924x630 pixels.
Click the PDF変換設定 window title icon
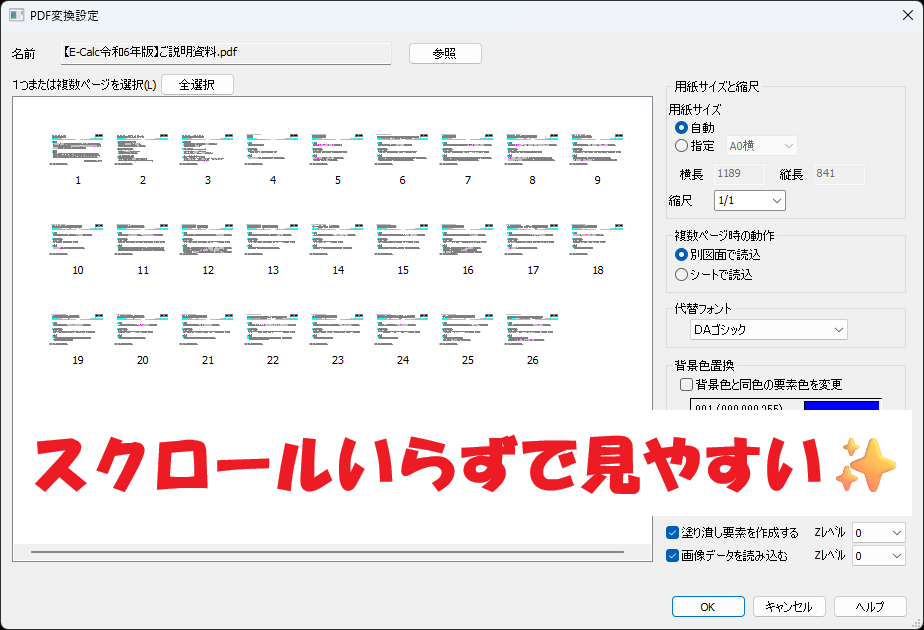click(x=16, y=15)
